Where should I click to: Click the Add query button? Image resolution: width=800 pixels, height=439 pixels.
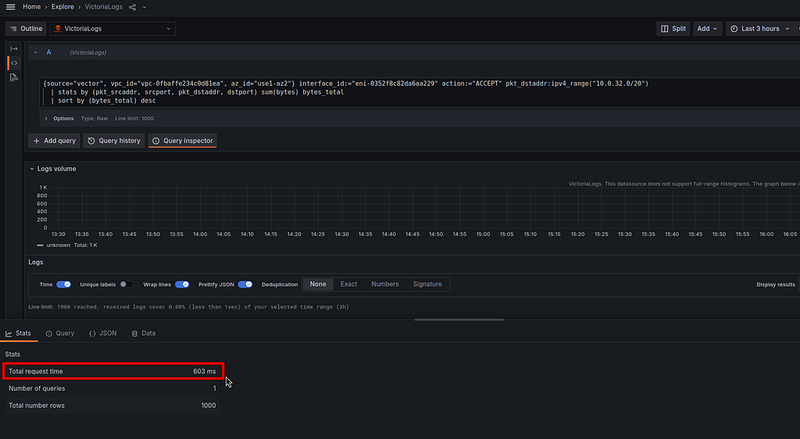pyautogui.click(x=54, y=141)
